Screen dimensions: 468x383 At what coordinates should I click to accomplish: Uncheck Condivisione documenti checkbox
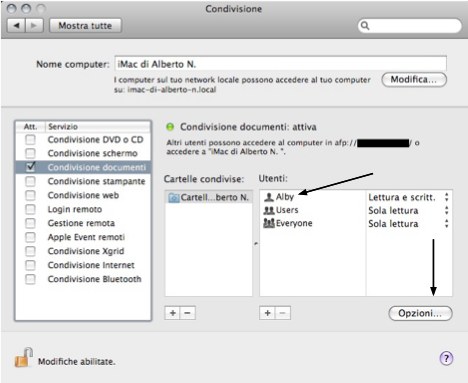coord(30,167)
